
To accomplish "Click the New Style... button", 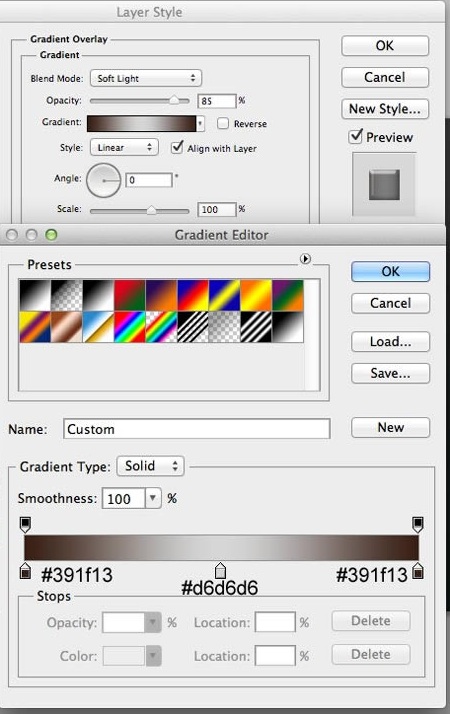I will (385, 109).
